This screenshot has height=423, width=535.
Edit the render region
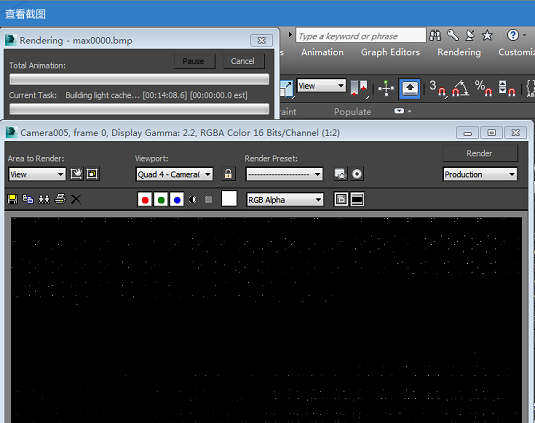pyautogui.click(x=76, y=174)
